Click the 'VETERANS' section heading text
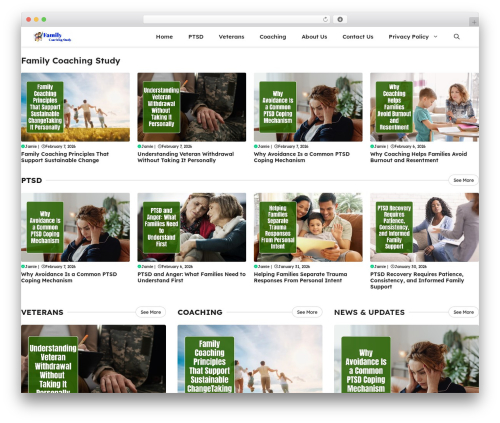Screen dimensions: 500x423 coord(42,312)
